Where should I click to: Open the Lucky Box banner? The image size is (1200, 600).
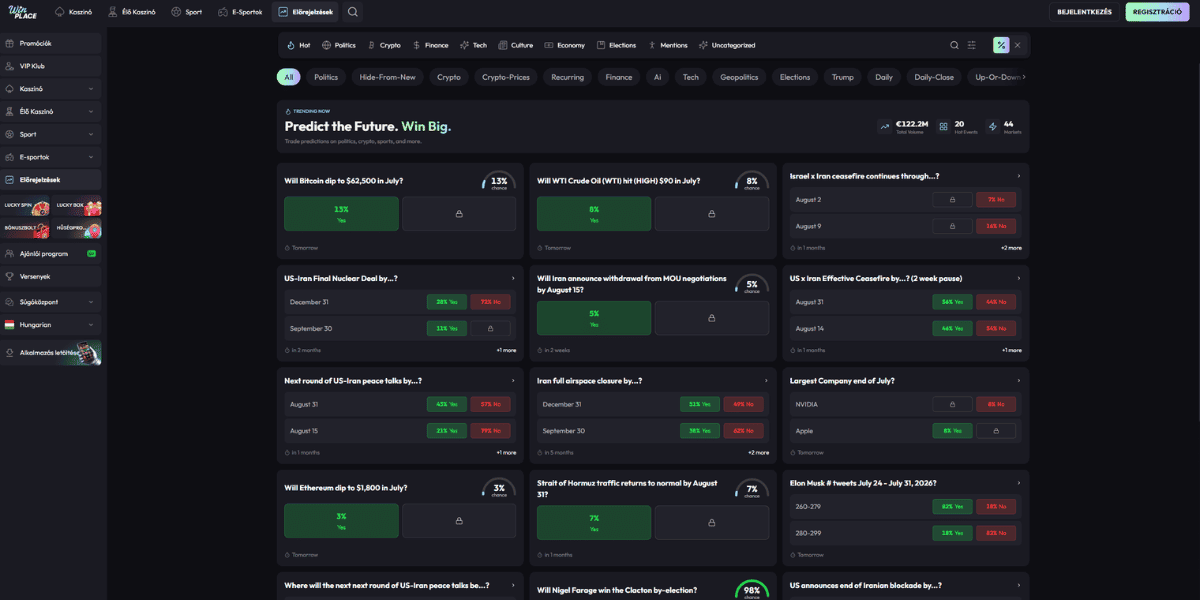pyautogui.click(x=77, y=207)
